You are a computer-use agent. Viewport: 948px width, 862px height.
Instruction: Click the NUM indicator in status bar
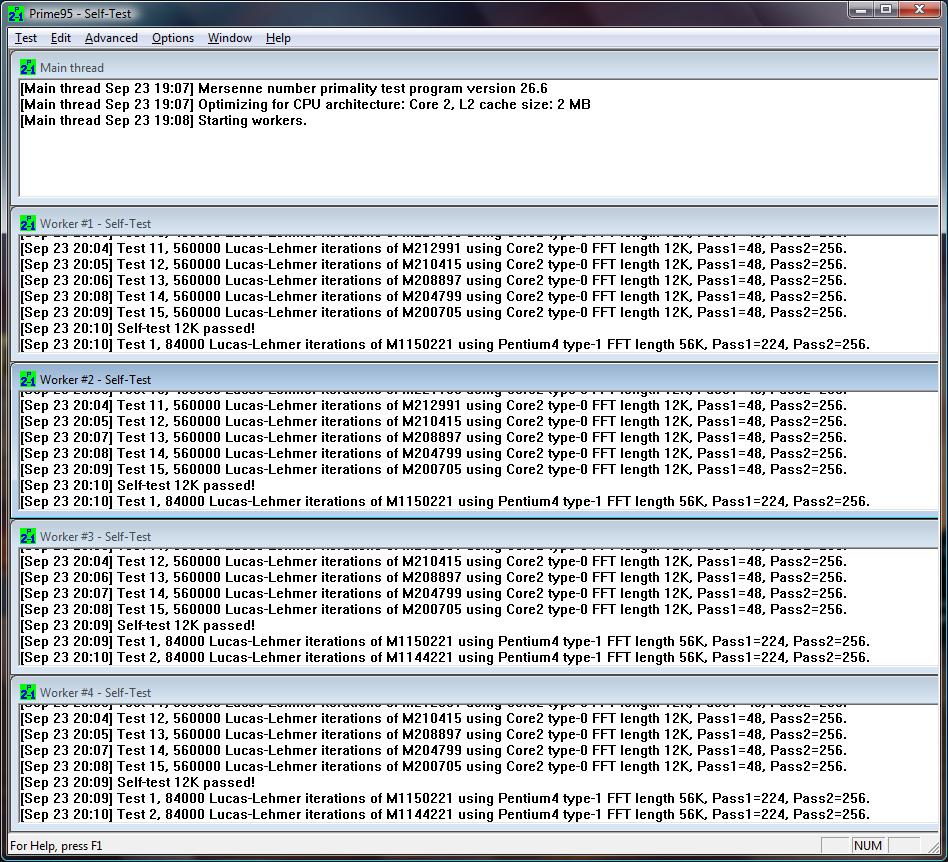click(x=868, y=845)
